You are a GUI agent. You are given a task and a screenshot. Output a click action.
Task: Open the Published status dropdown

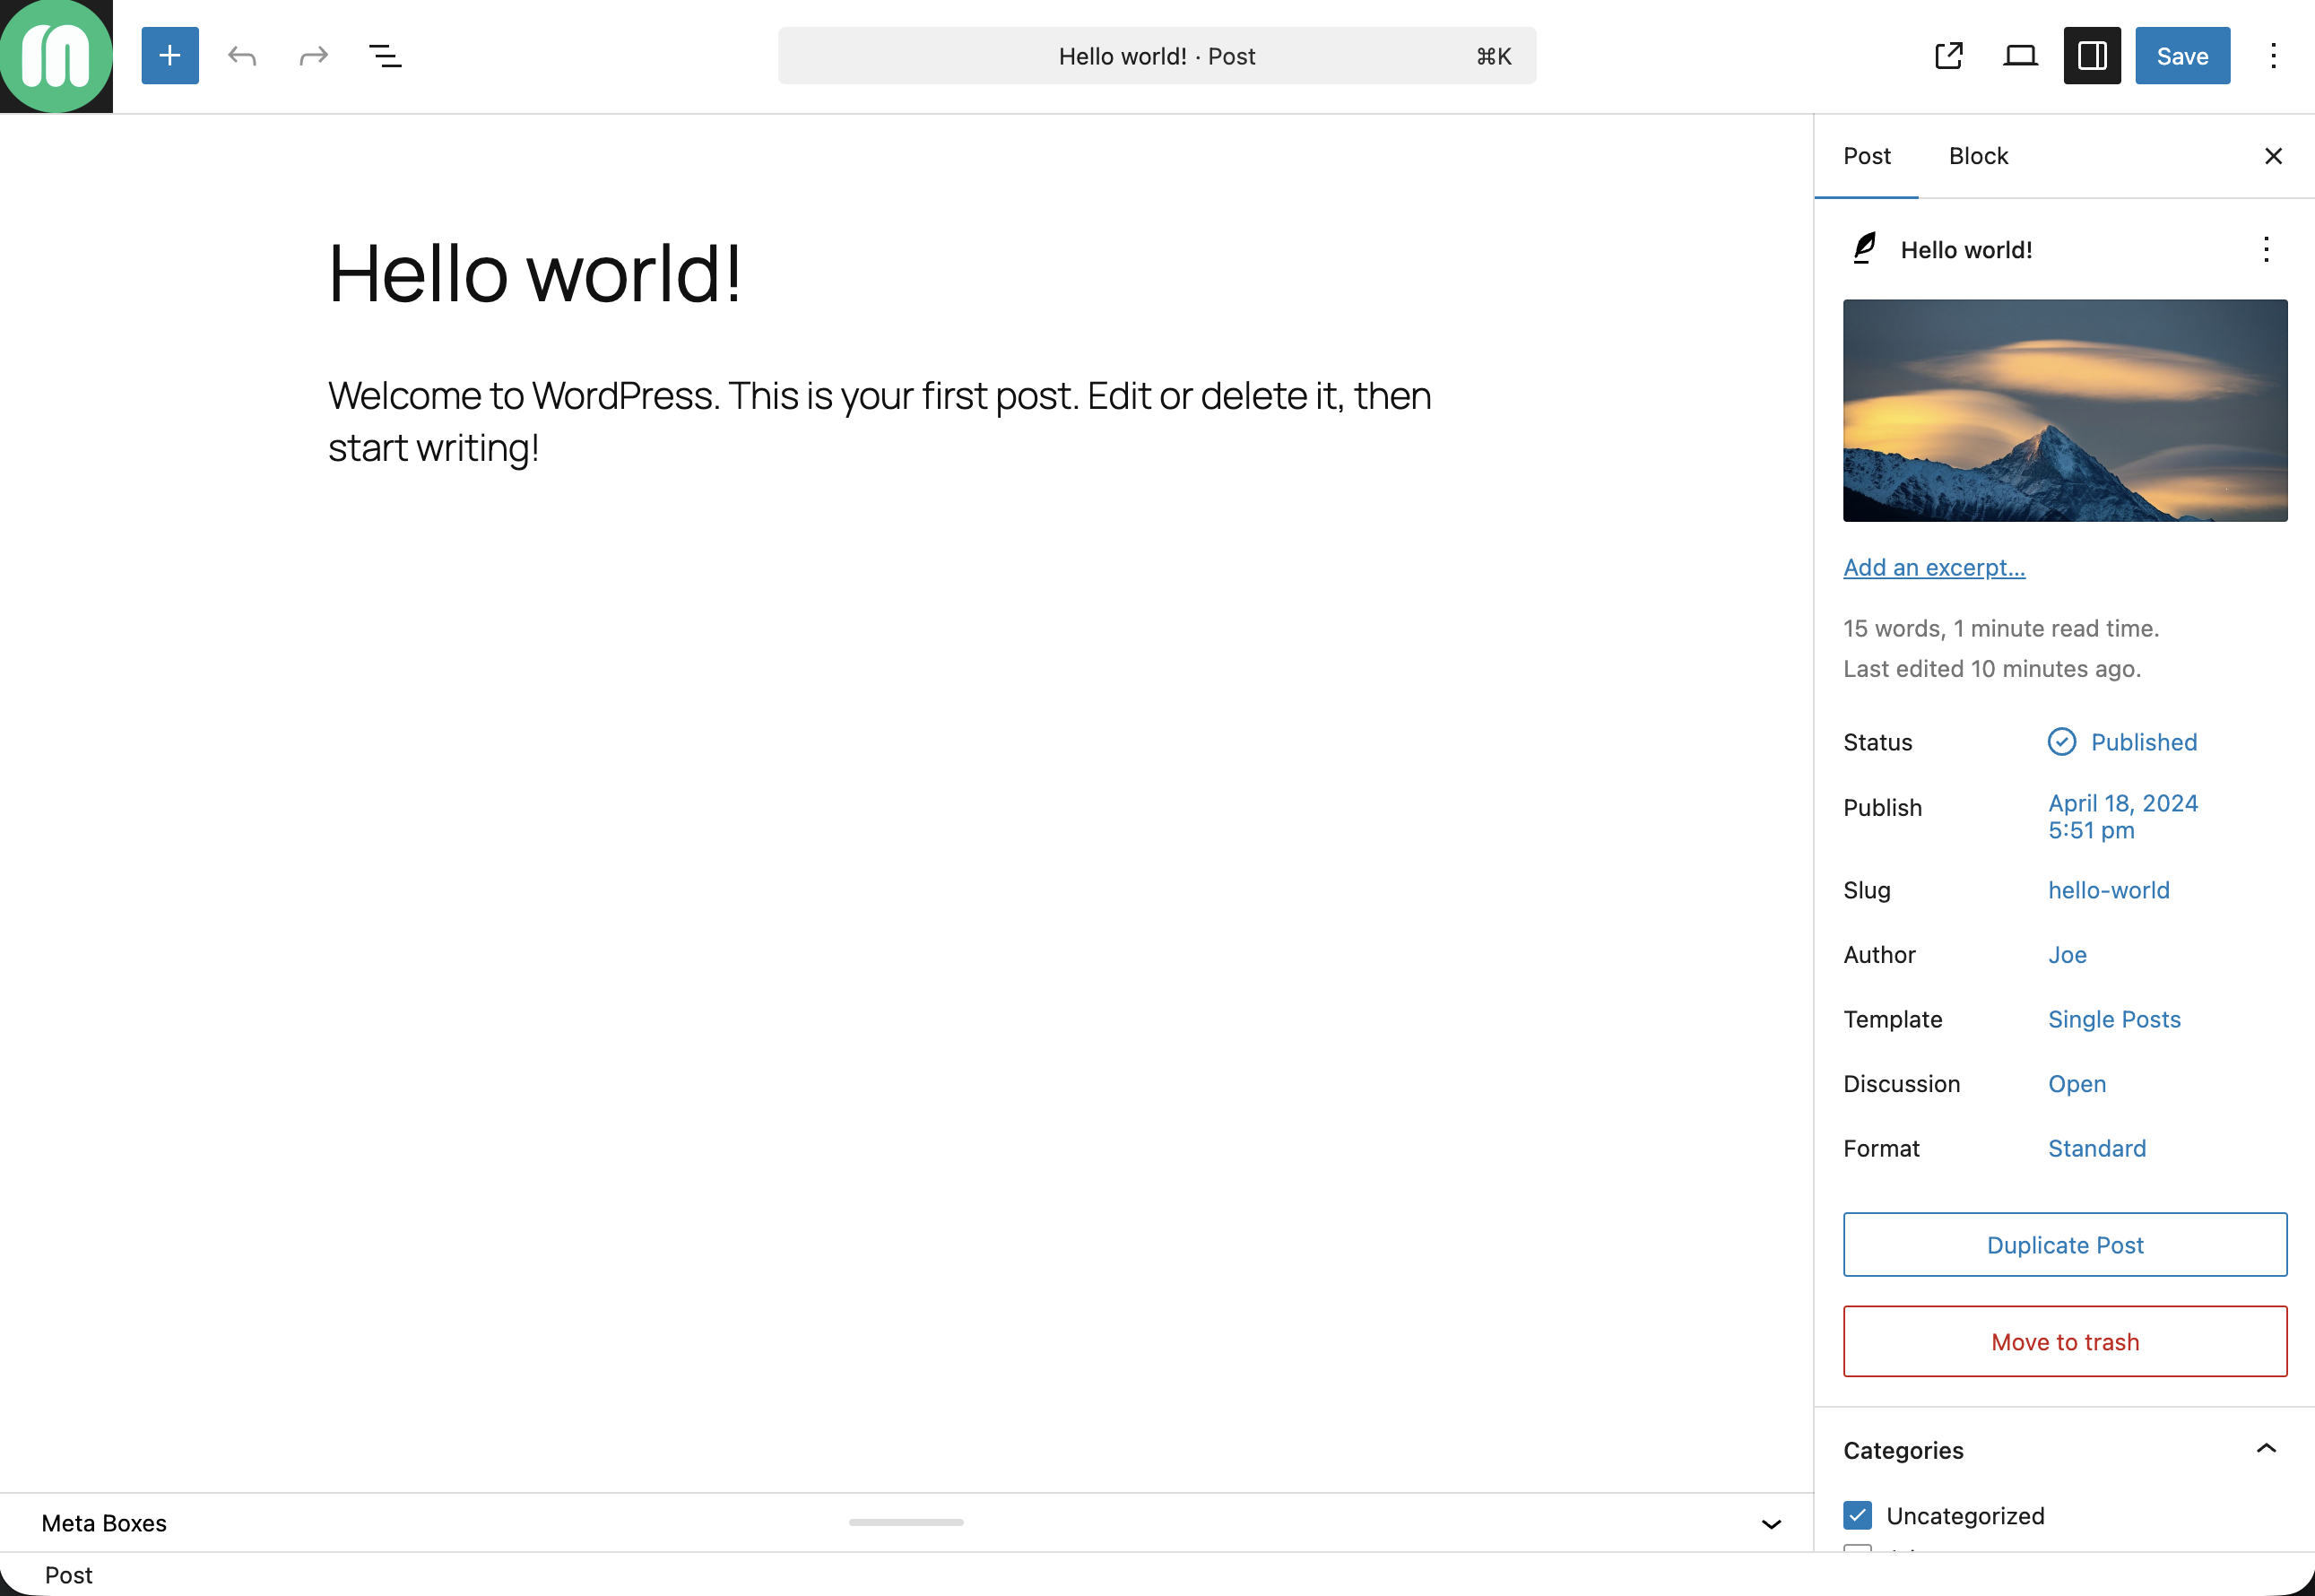pyautogui.click(x=2143, y=742)
